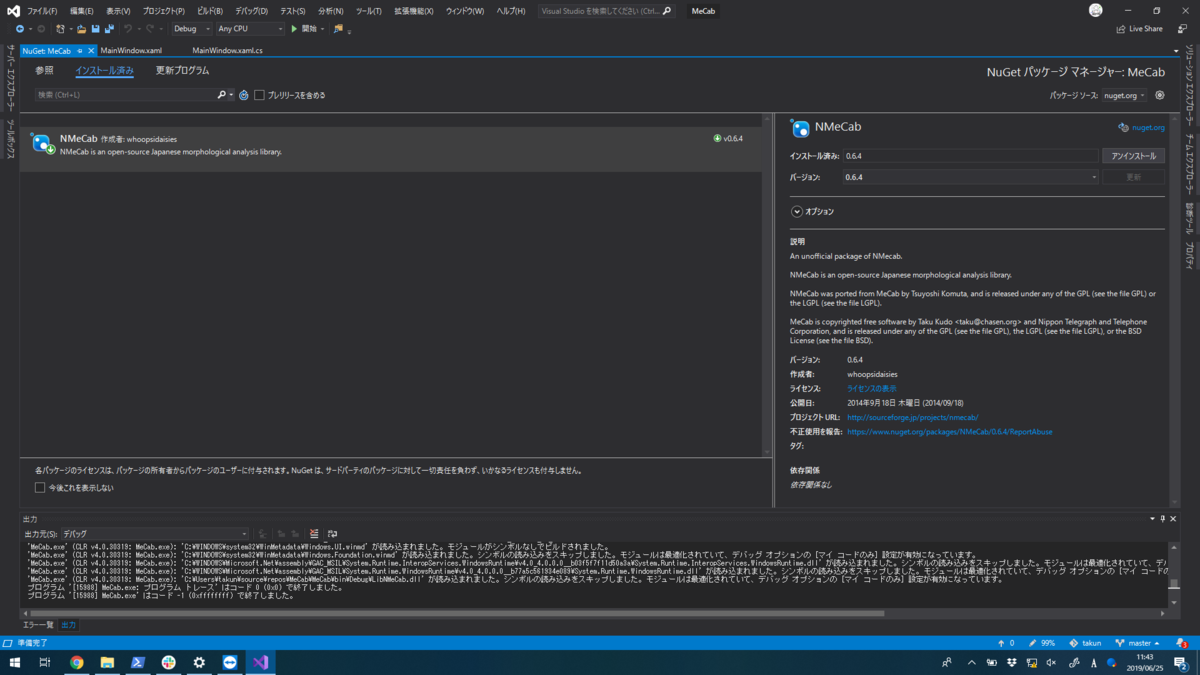
Task: Click the notifications bell in status bar
Action: pyautogui.click(x=1183, y=643)
